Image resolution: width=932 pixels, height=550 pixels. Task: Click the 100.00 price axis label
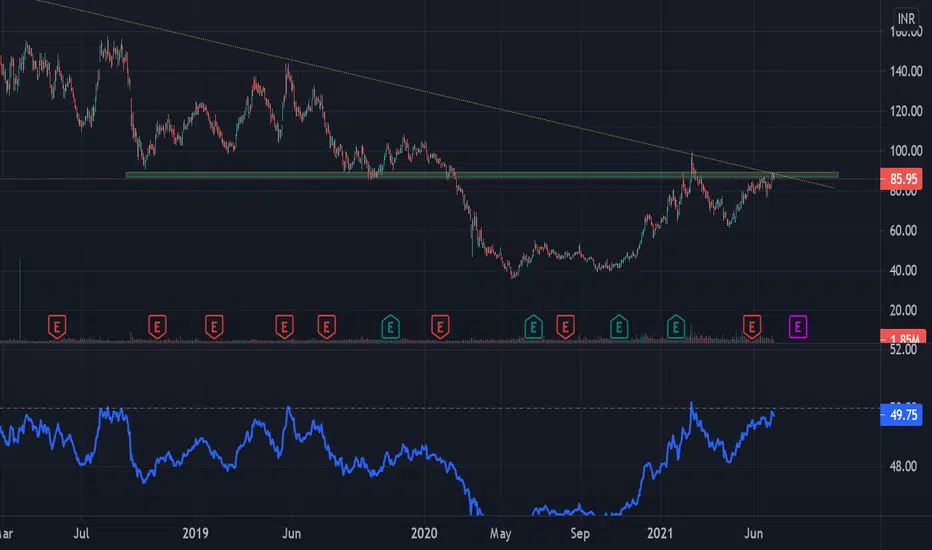pyautogui.click(x=906, y=151)
